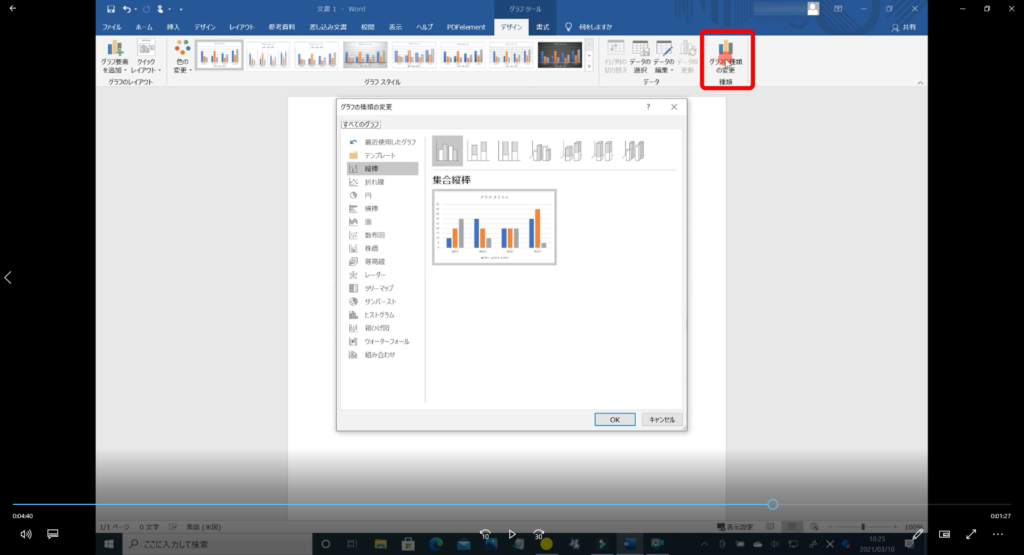Screen dimensions: 1024x555
Task: Click the video progress slider handle
Action: coord(773,504)
